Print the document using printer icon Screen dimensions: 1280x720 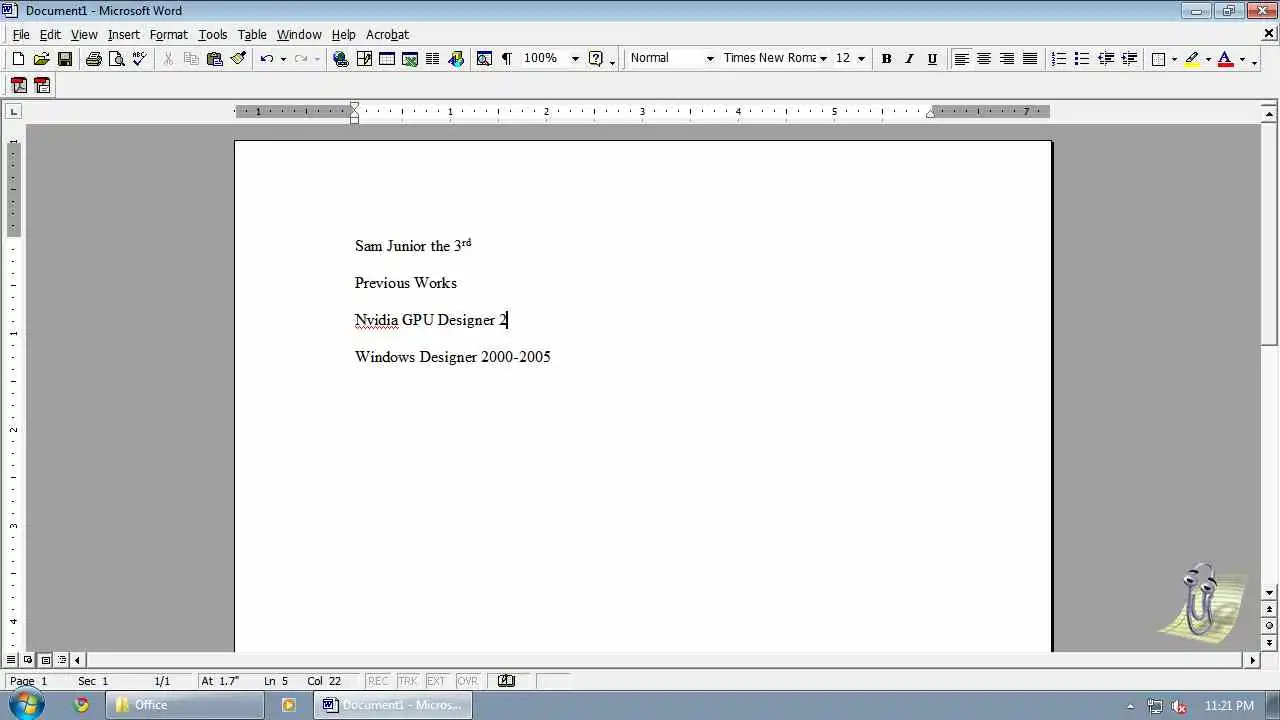pyautogui.click(x=94, y=59)
